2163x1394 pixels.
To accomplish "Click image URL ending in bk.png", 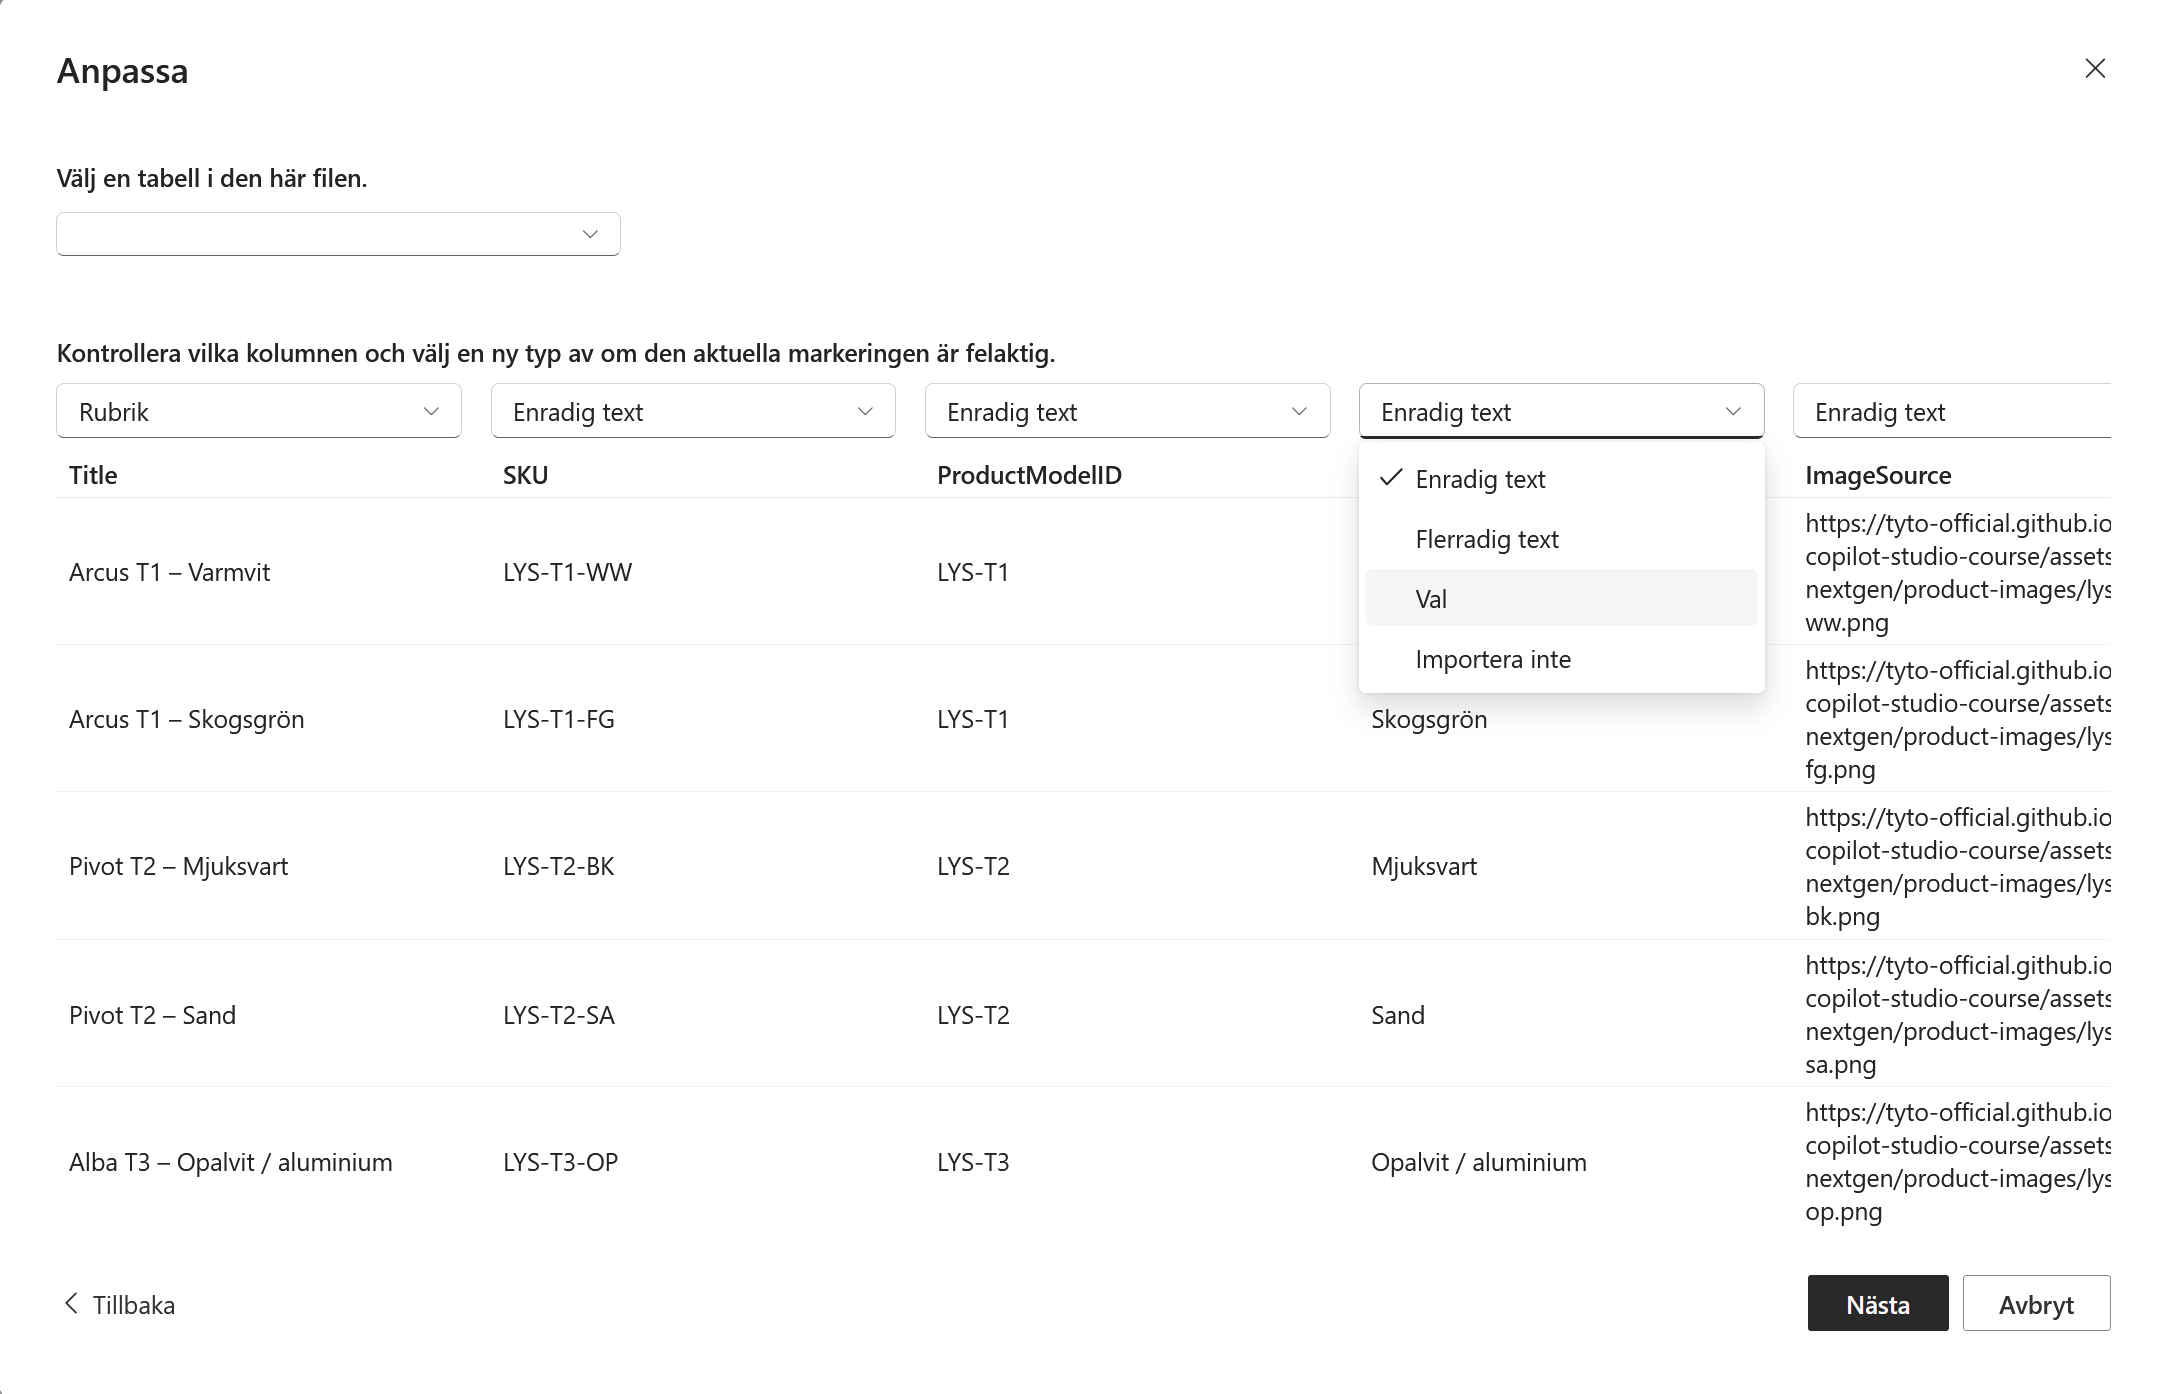I will pos(1957,866).
